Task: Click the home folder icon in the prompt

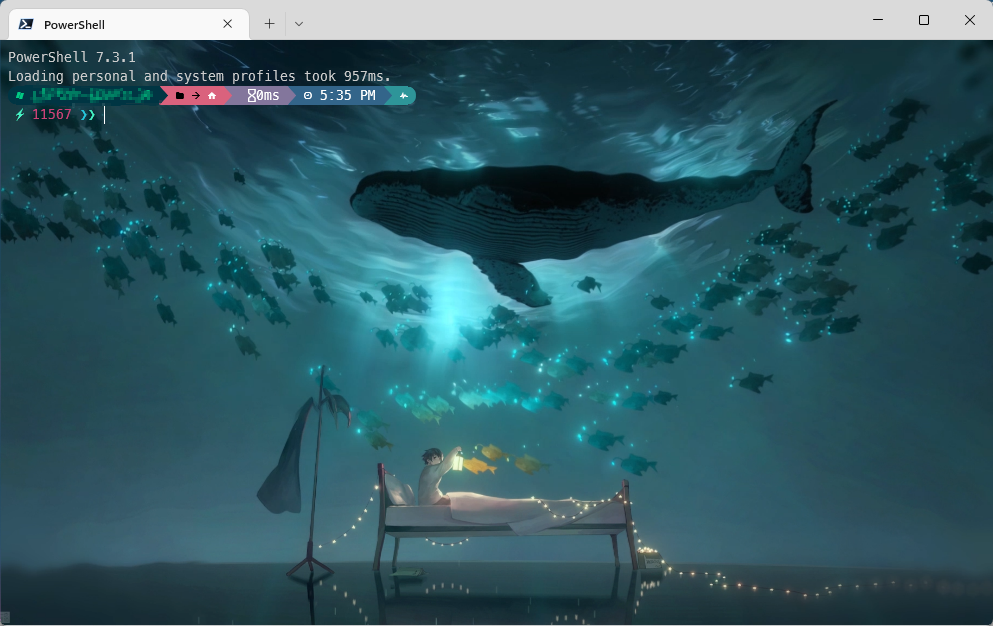Action: 212,96
